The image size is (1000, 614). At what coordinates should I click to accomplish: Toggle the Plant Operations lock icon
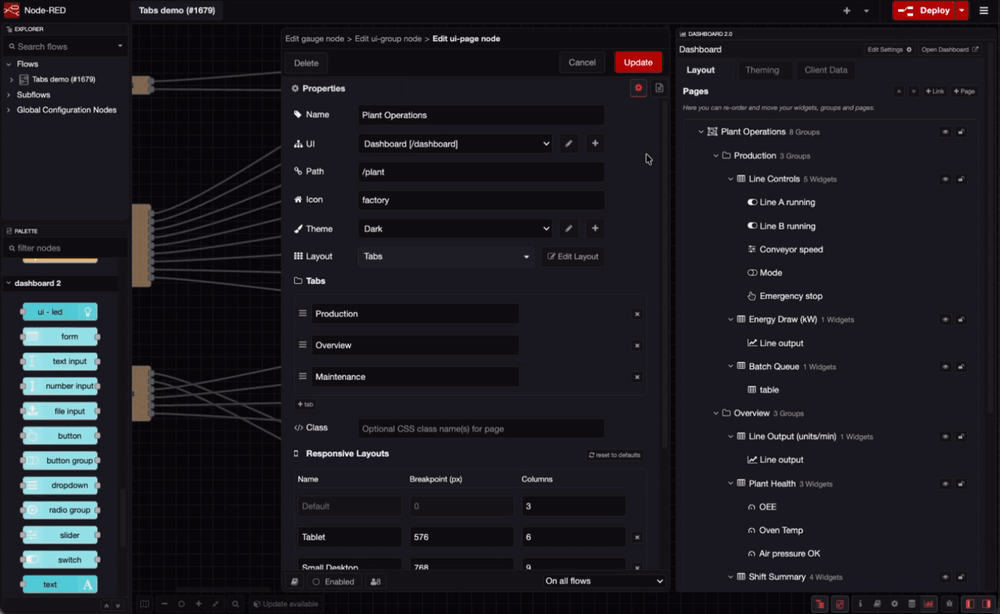pyautogui.click(x=961, y=132)
